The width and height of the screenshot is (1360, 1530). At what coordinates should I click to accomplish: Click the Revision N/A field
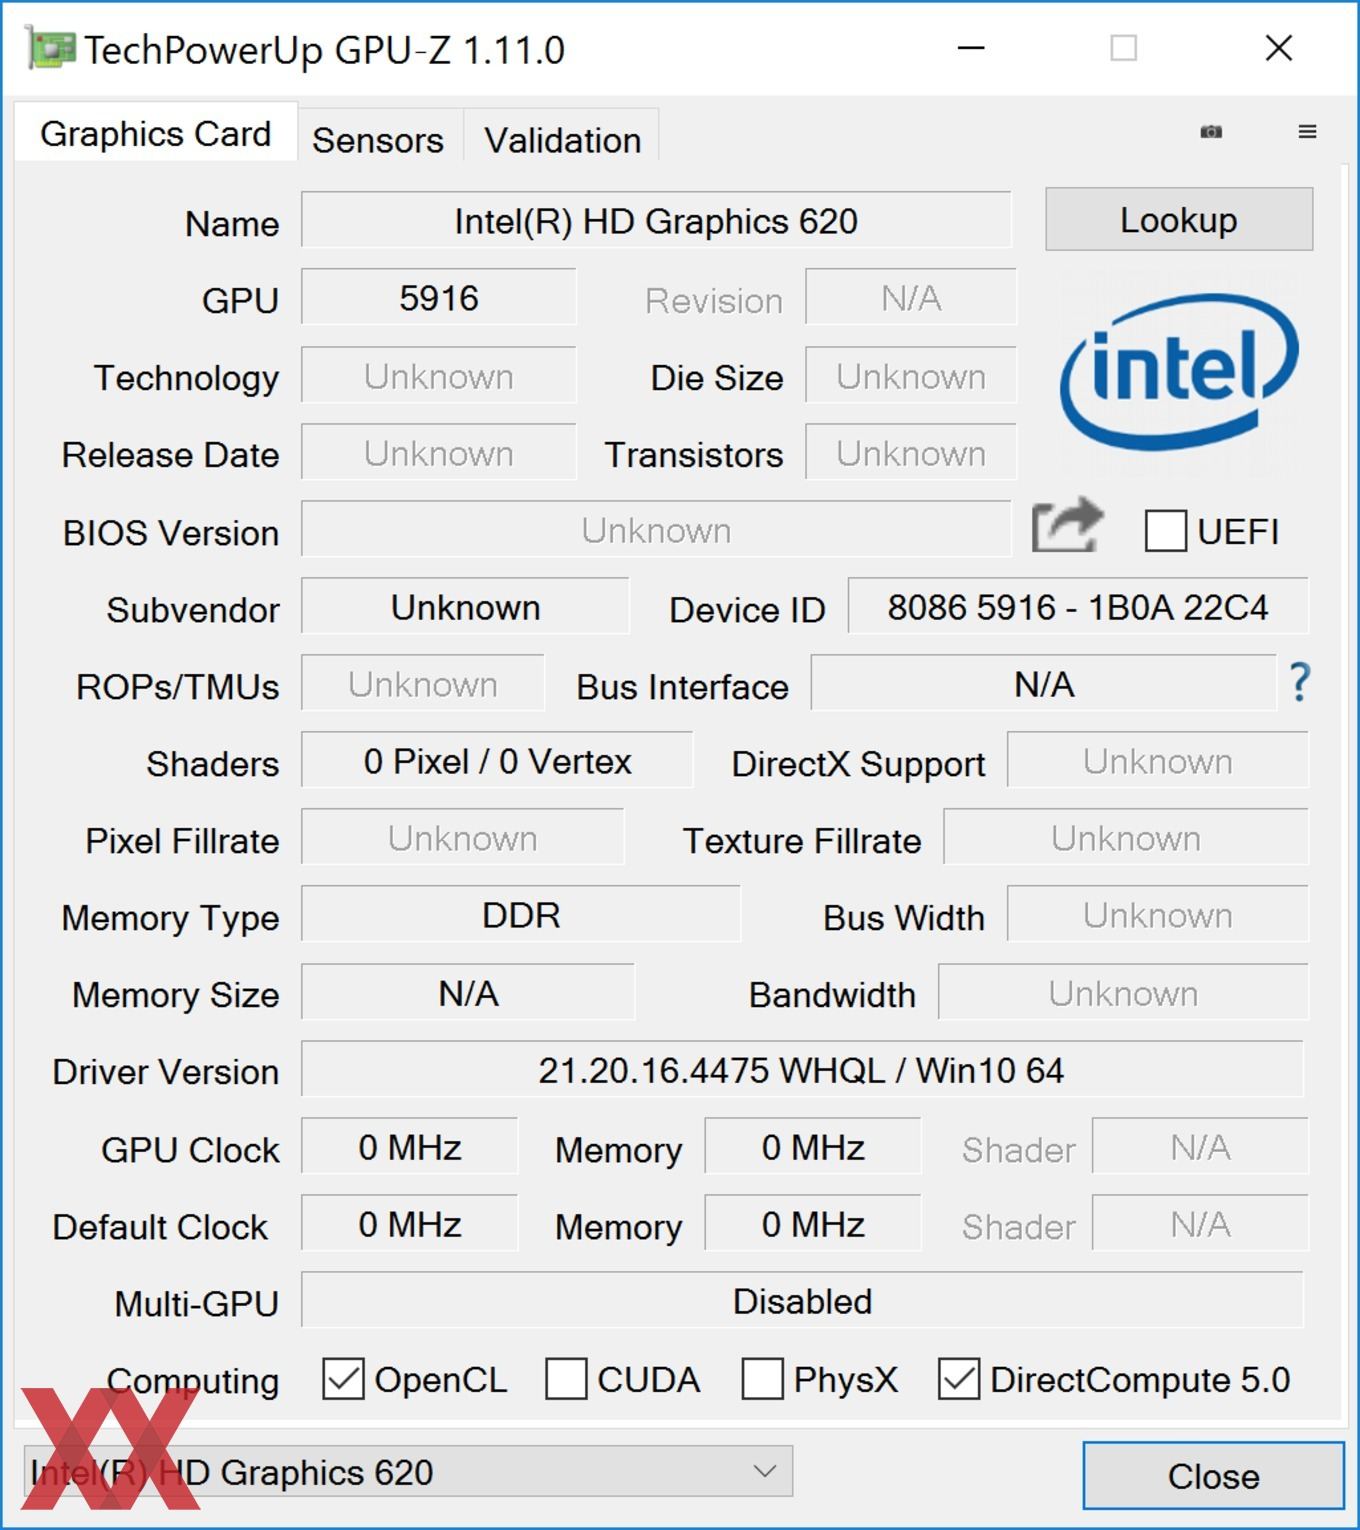click(911, 298)
